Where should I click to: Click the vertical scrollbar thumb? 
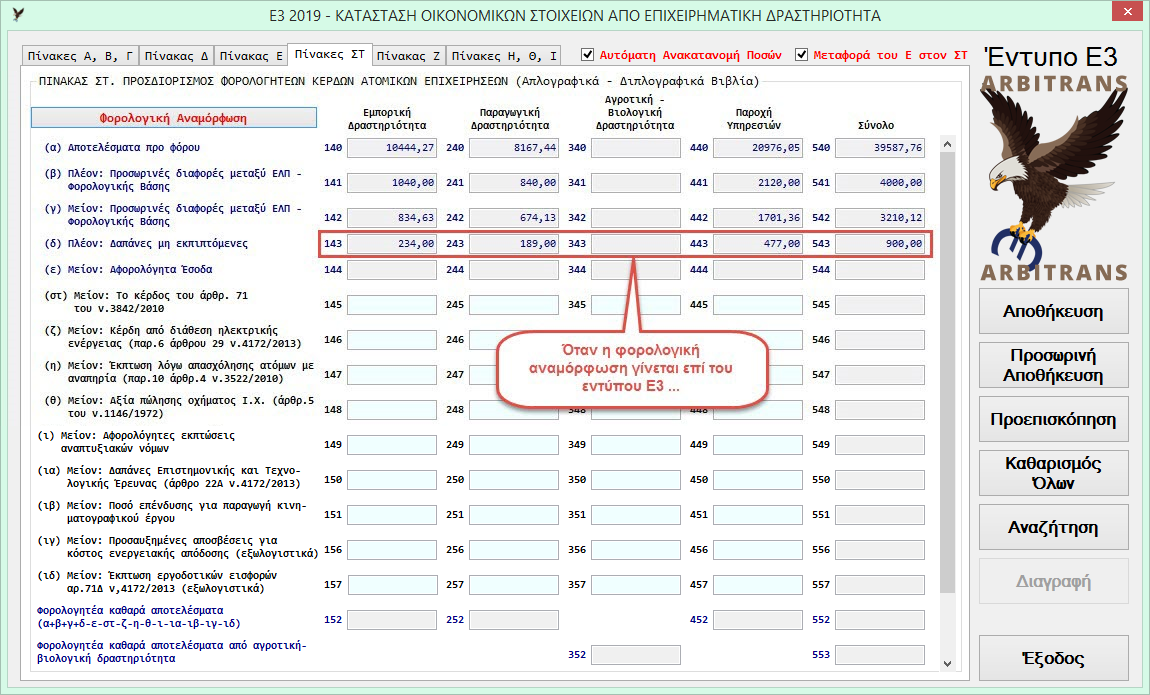pos(948,372)
